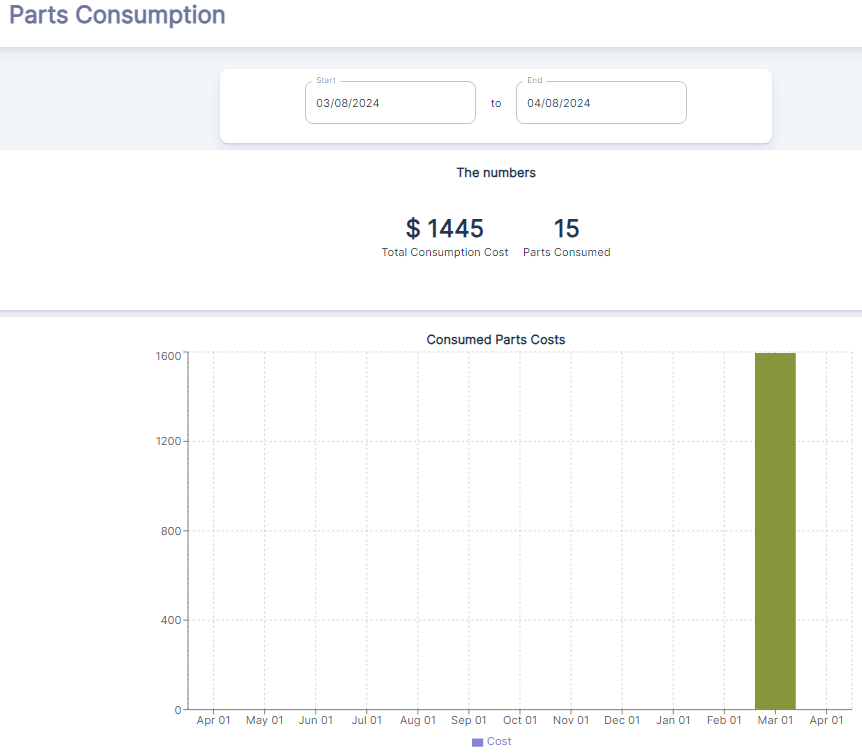The height and width of the screenshot is (753, 862).
Task: Click the Jan 01 x-axis label
Action: 673,720
